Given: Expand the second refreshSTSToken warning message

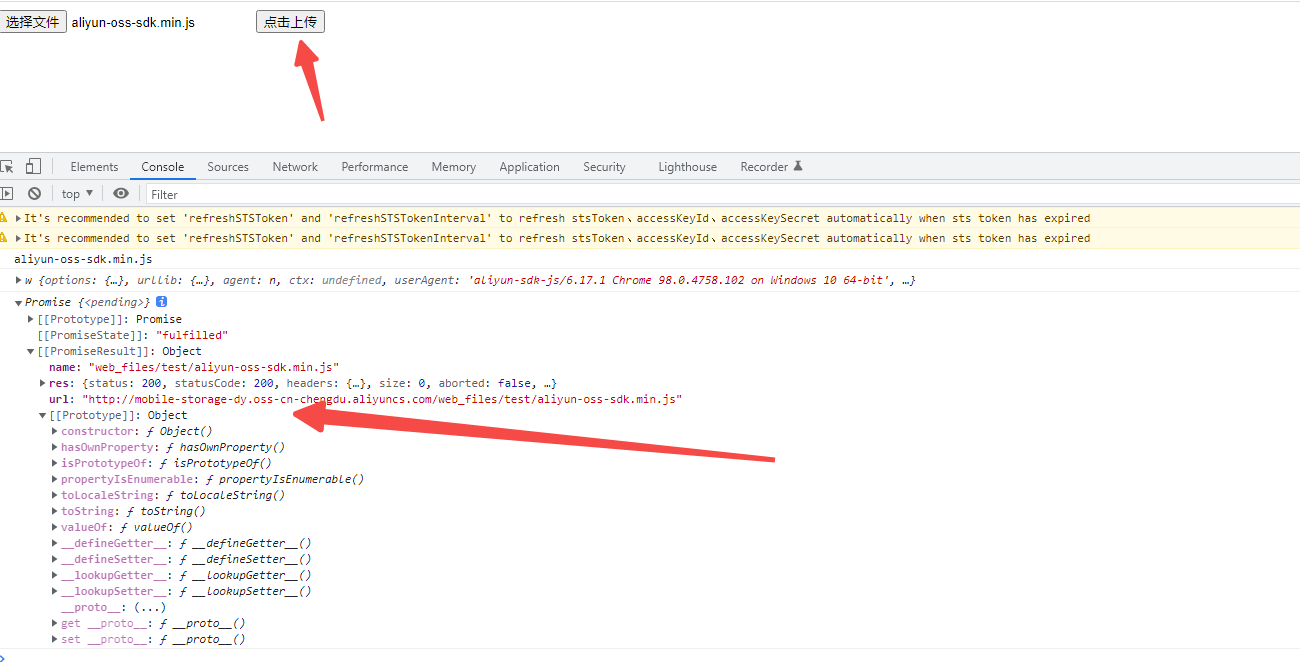Looking at the screenshot, I should click(18, 238).
